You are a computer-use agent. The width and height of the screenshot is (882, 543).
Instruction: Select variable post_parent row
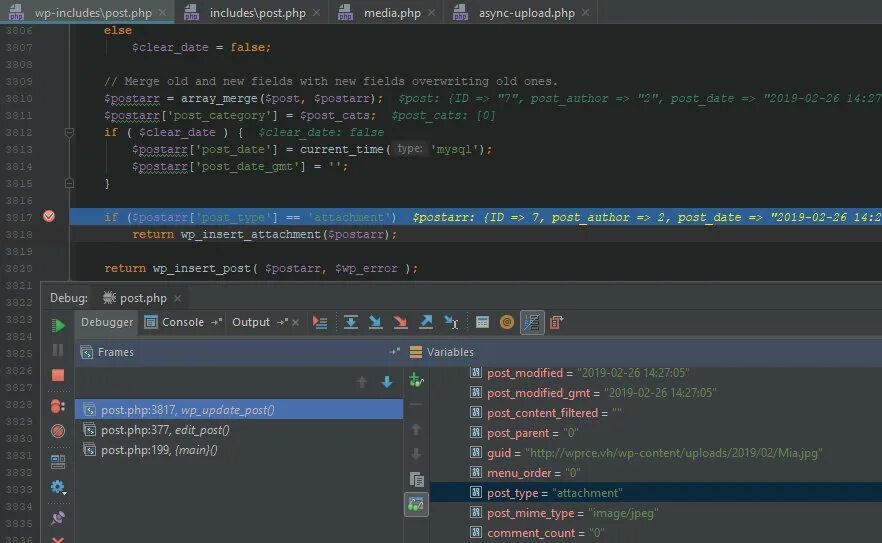[x=656, y=433]
